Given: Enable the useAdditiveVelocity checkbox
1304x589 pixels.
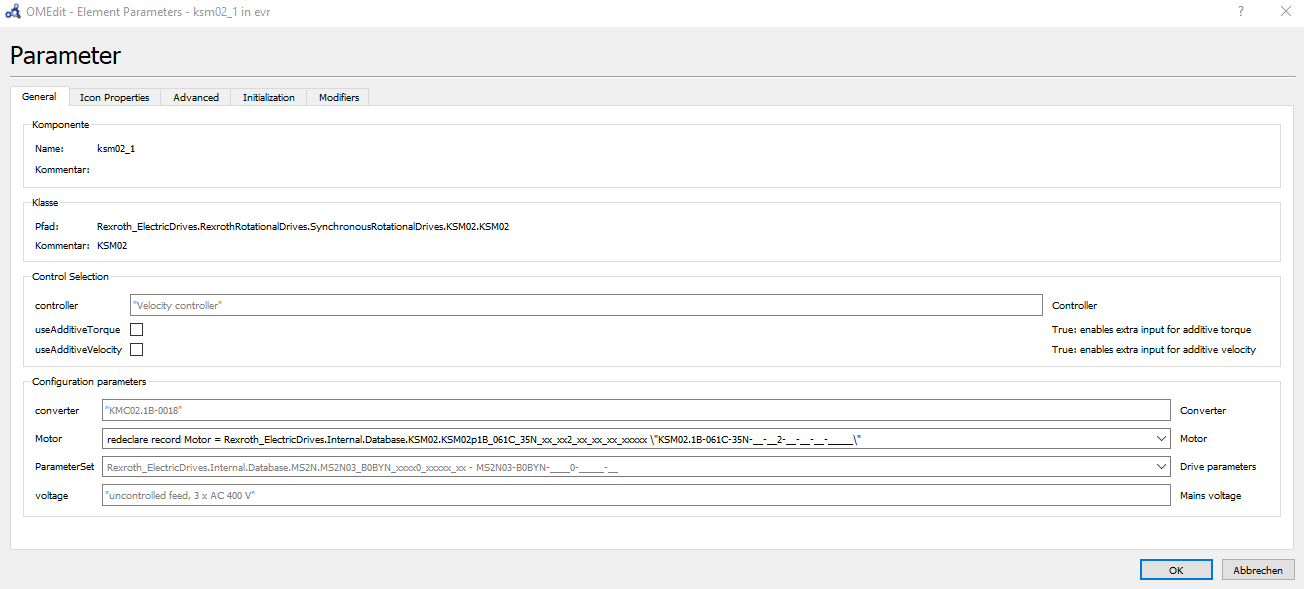Looking at the screenshot, I should point(136,348).
